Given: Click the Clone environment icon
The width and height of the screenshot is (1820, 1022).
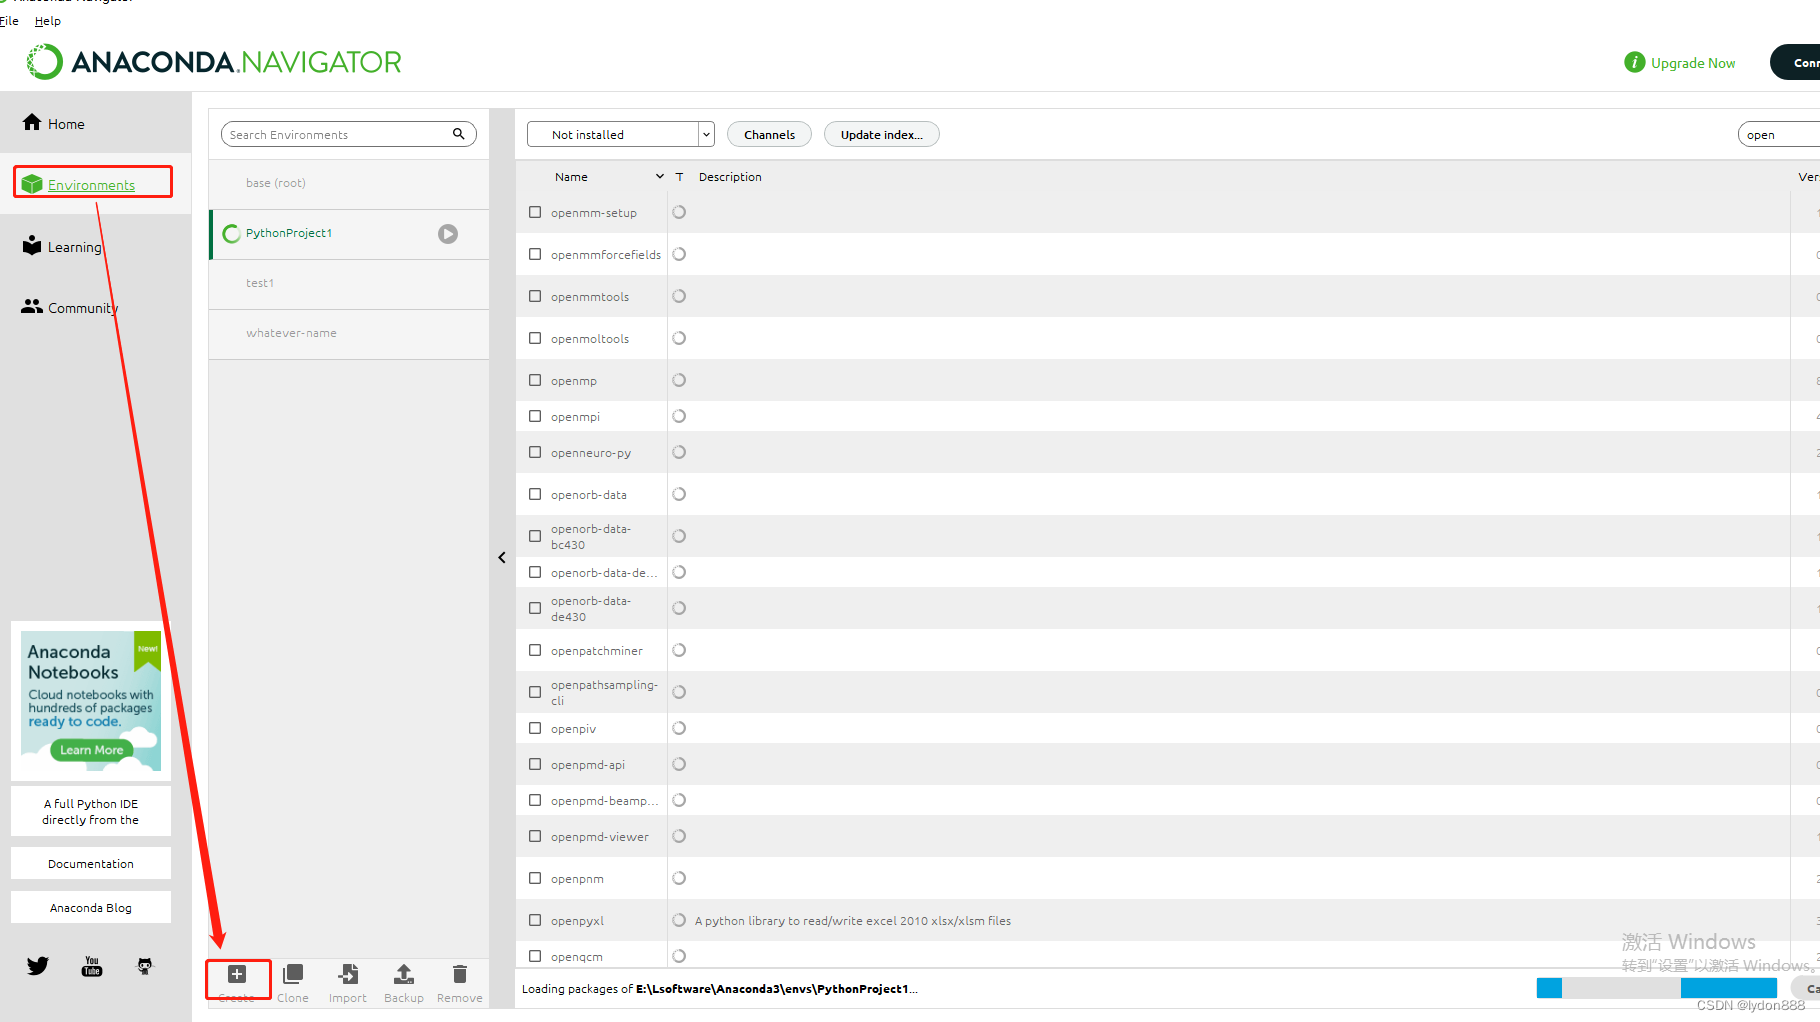Looking at the screenshot, I should (x=293, y=974).
